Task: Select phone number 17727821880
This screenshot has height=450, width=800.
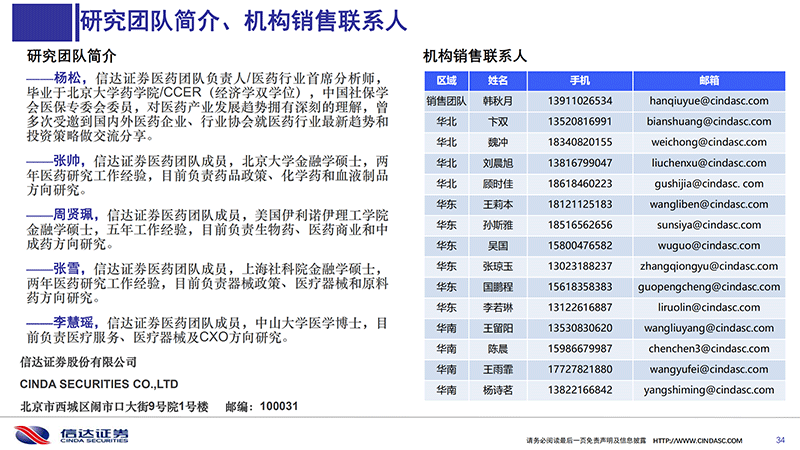Action: (580, 369)
